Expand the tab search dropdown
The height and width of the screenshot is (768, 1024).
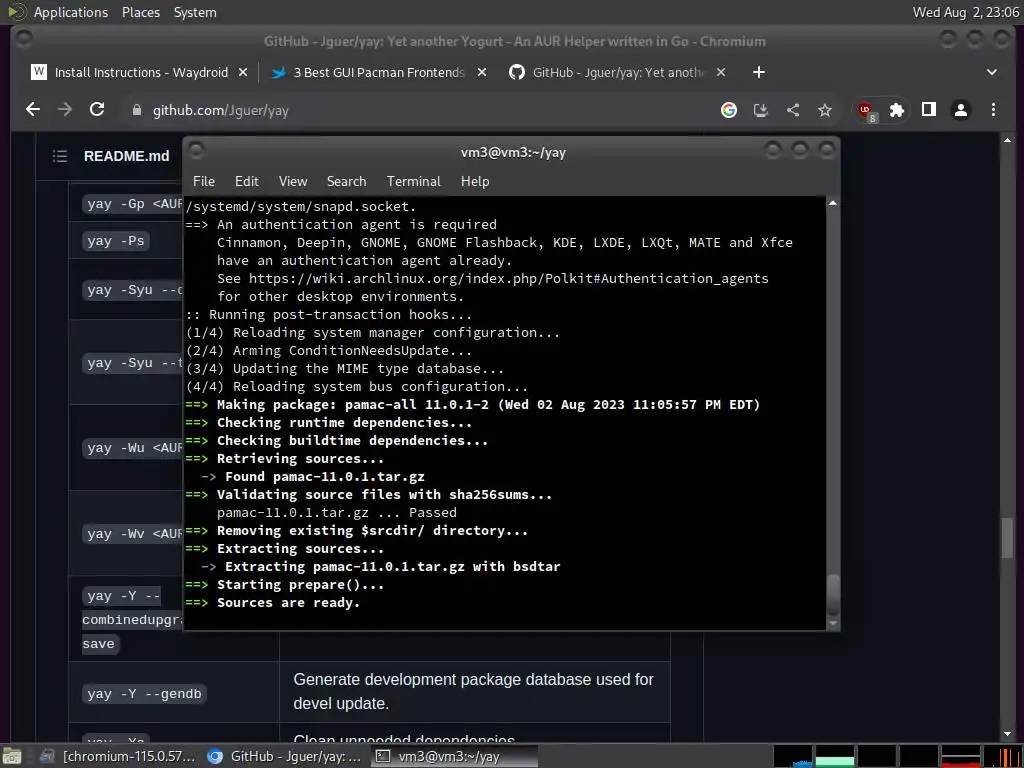click(x=992, y=72)
